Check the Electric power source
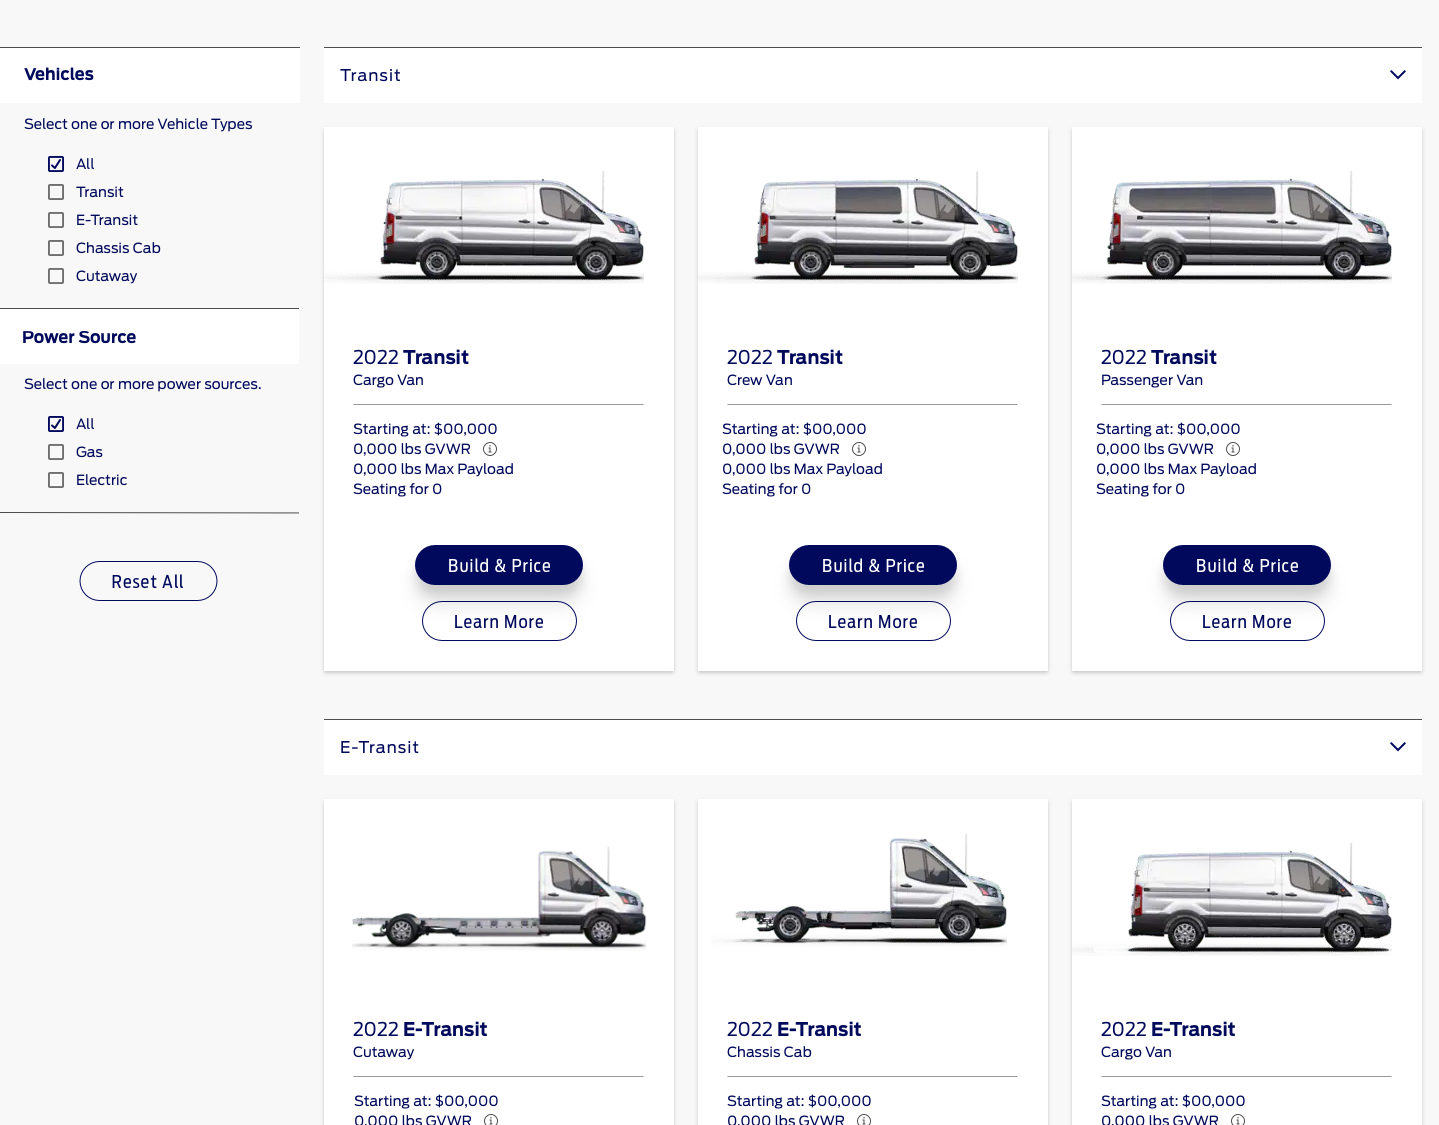 (x=56, y=480)
